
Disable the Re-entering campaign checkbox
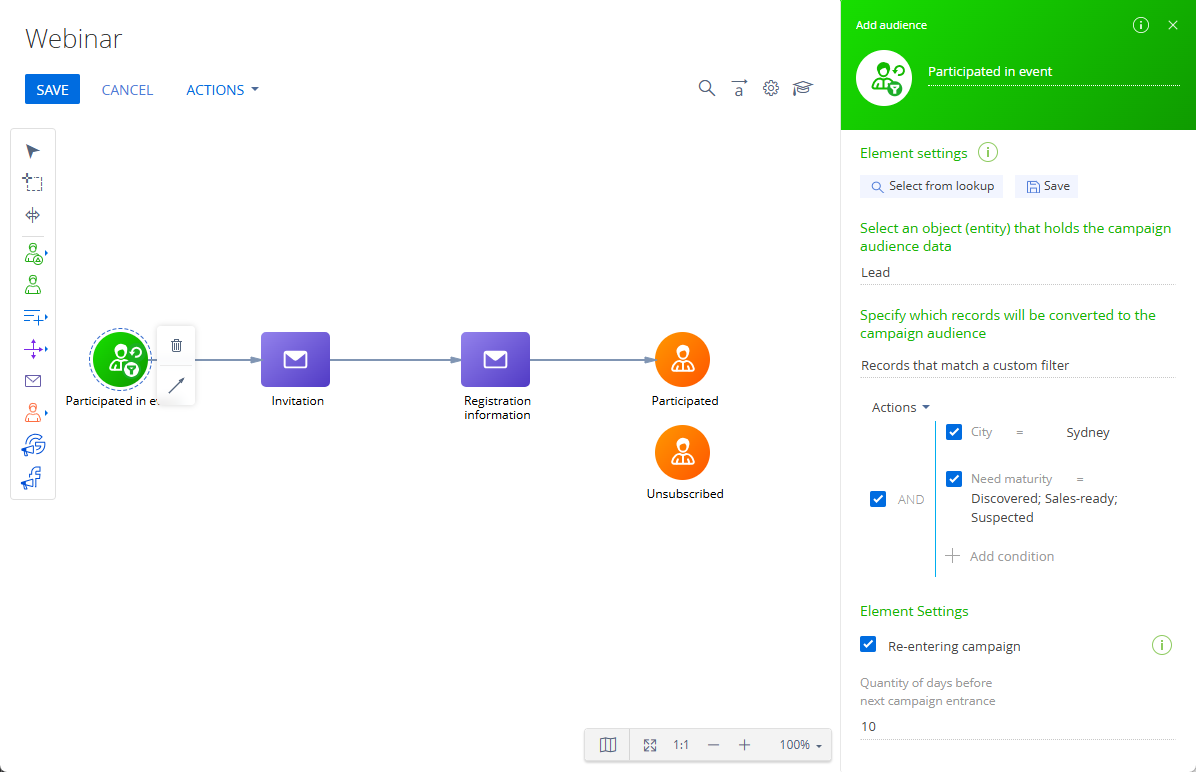pyautogui.click(x=868, y=644)
